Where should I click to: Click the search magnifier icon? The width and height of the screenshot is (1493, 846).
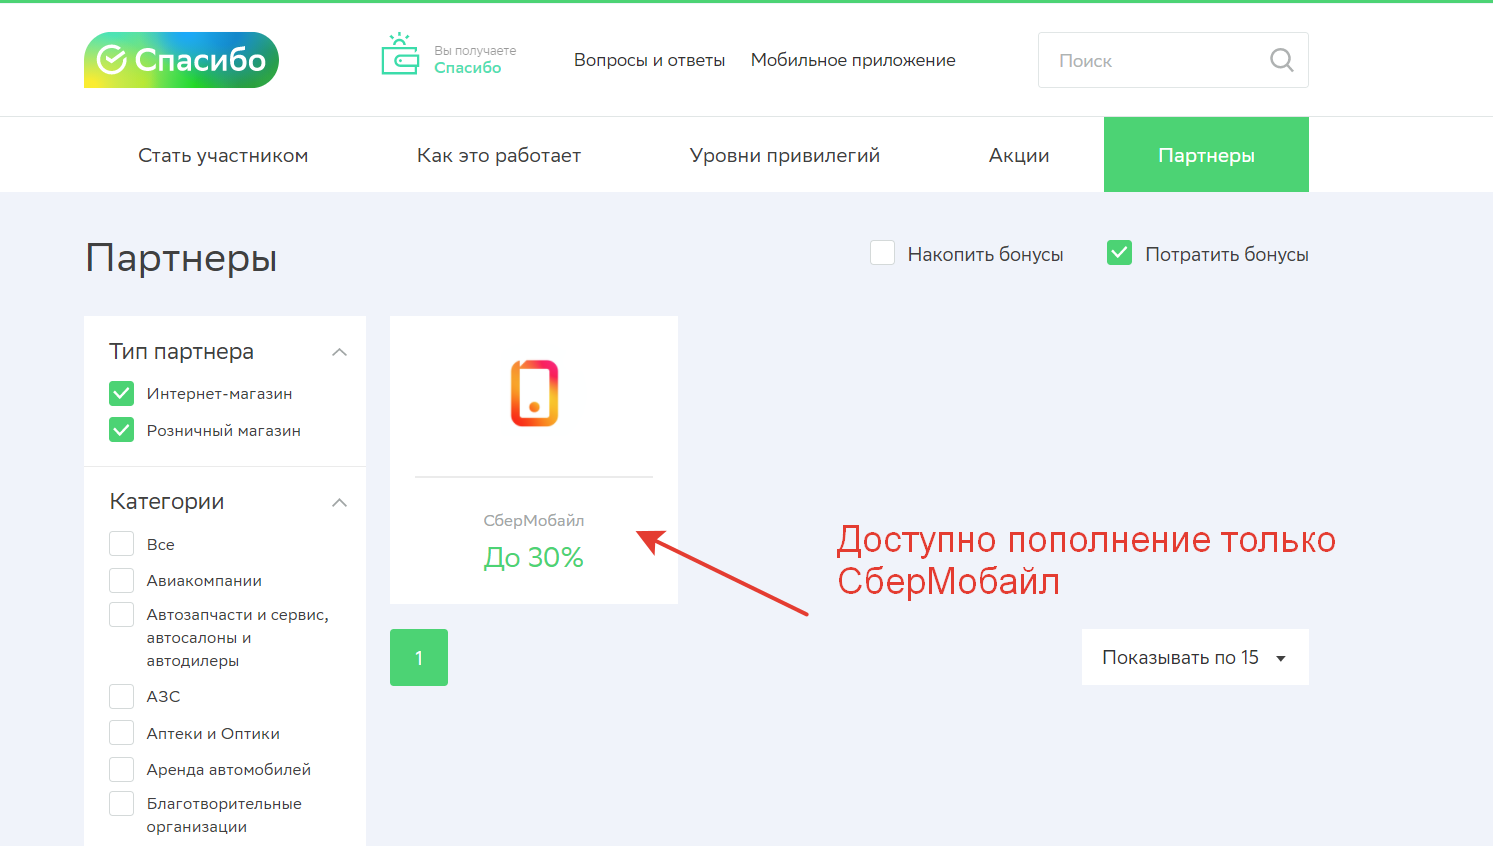click(x=1281, y=60)
